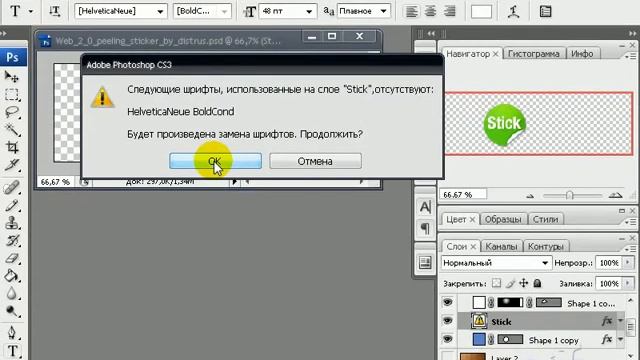Open the Заливка fill slider arrow
The image size is (640, 360).
(x=628, y=283)
